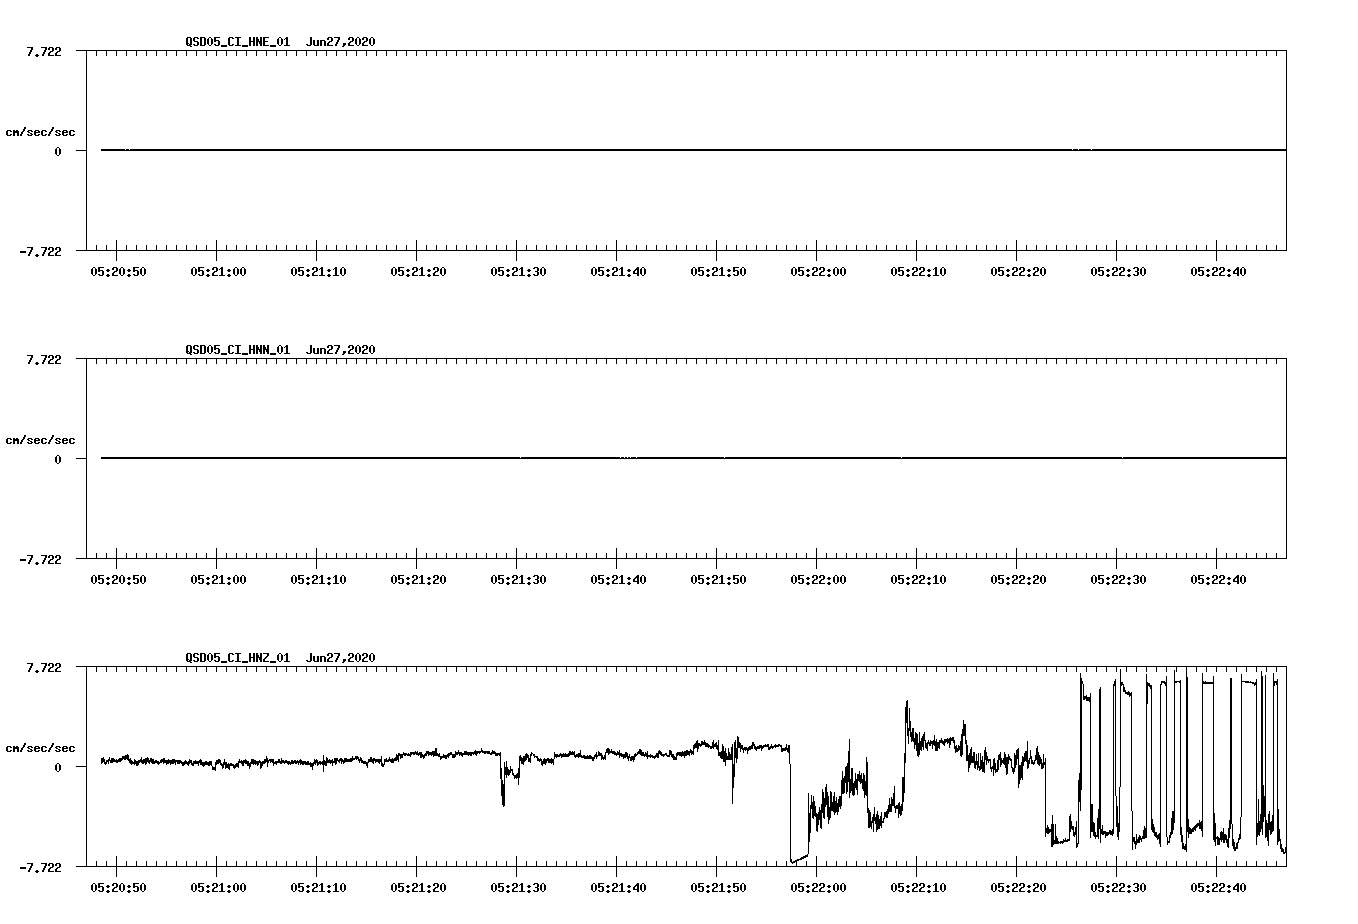The width and height of the screenshot is (1358, 924).
Task: Click the 05:21:20 time label under HNZ plot
Action: pos(418,888)
